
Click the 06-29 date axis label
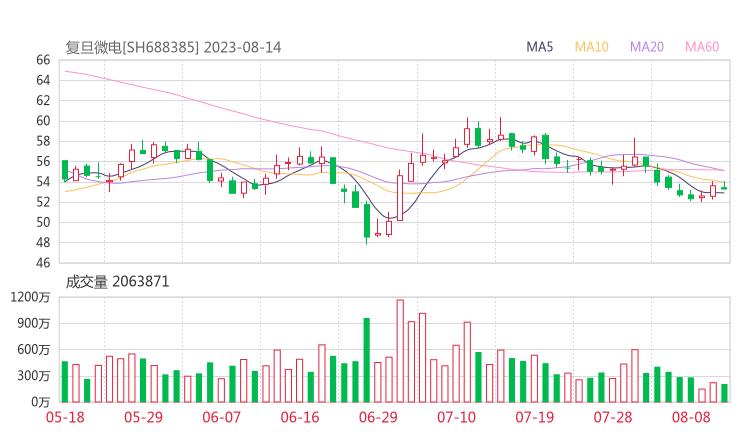[x=378, y=417]
